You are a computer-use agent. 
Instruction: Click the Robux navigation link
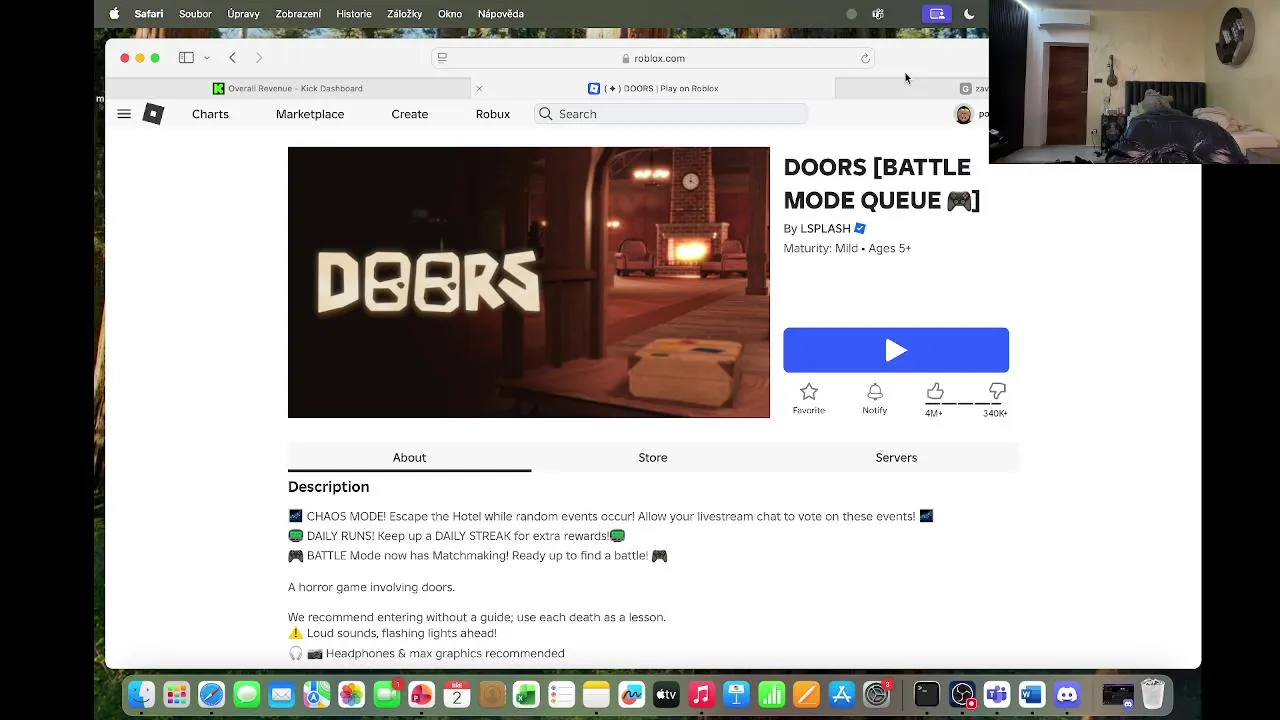[x=493, y=114]
